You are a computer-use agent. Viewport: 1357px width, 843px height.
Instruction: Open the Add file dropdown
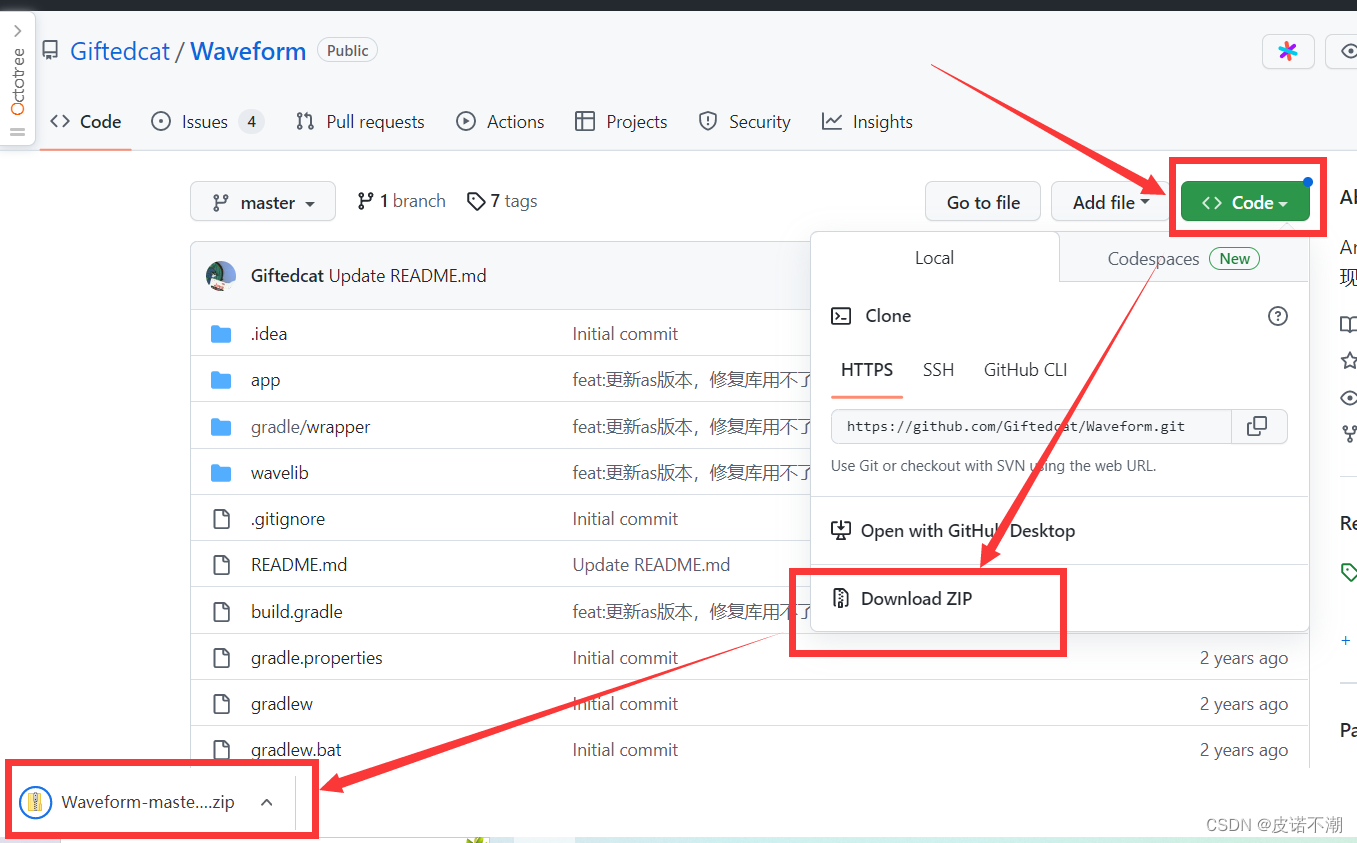point(1110,202)
